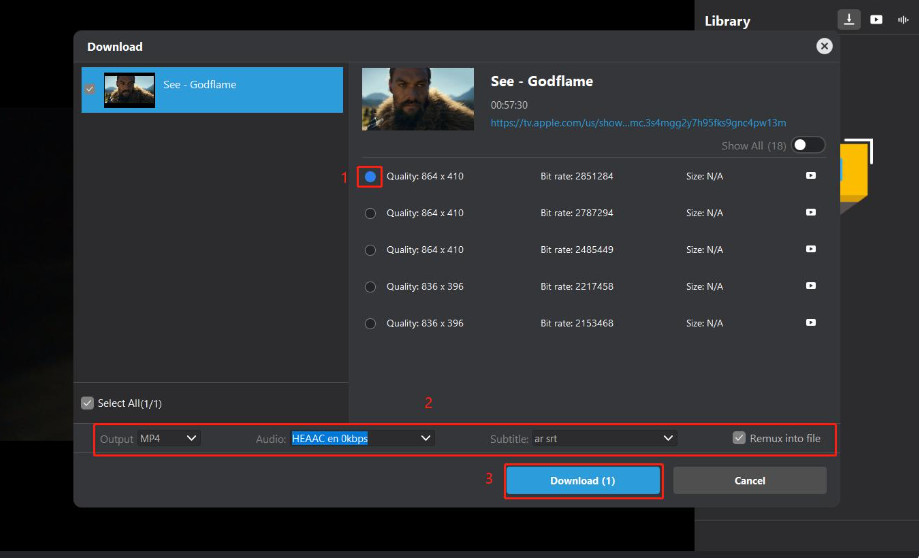
Task: Click video icon for bit rate 2153468
Action: pyautogui.click(x=811, y=323)
